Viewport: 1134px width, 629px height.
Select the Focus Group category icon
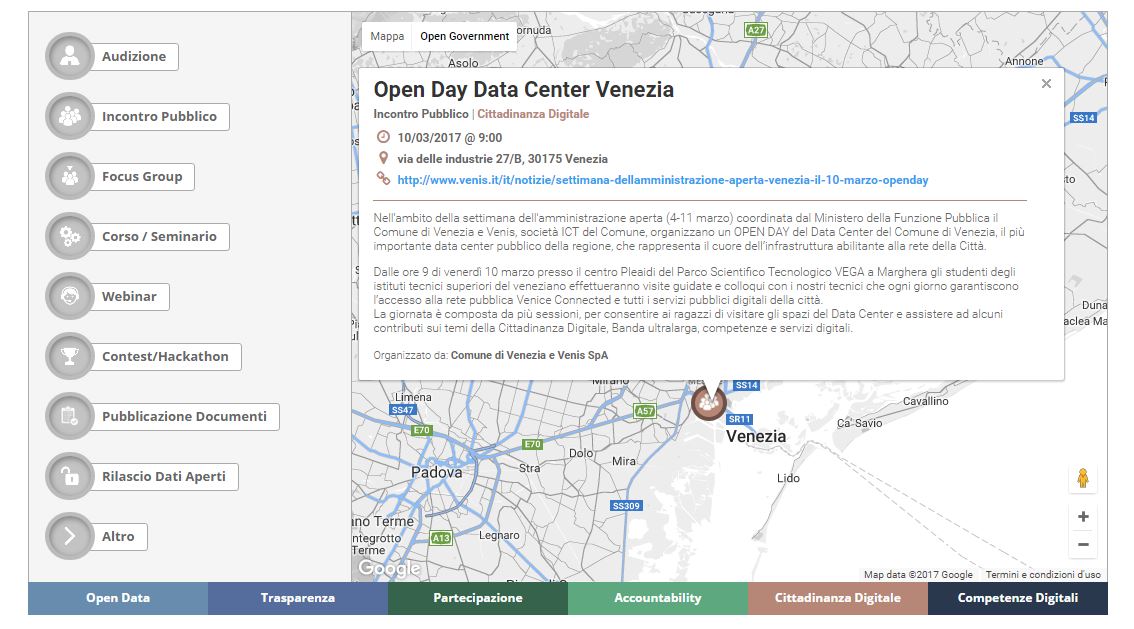68,177
